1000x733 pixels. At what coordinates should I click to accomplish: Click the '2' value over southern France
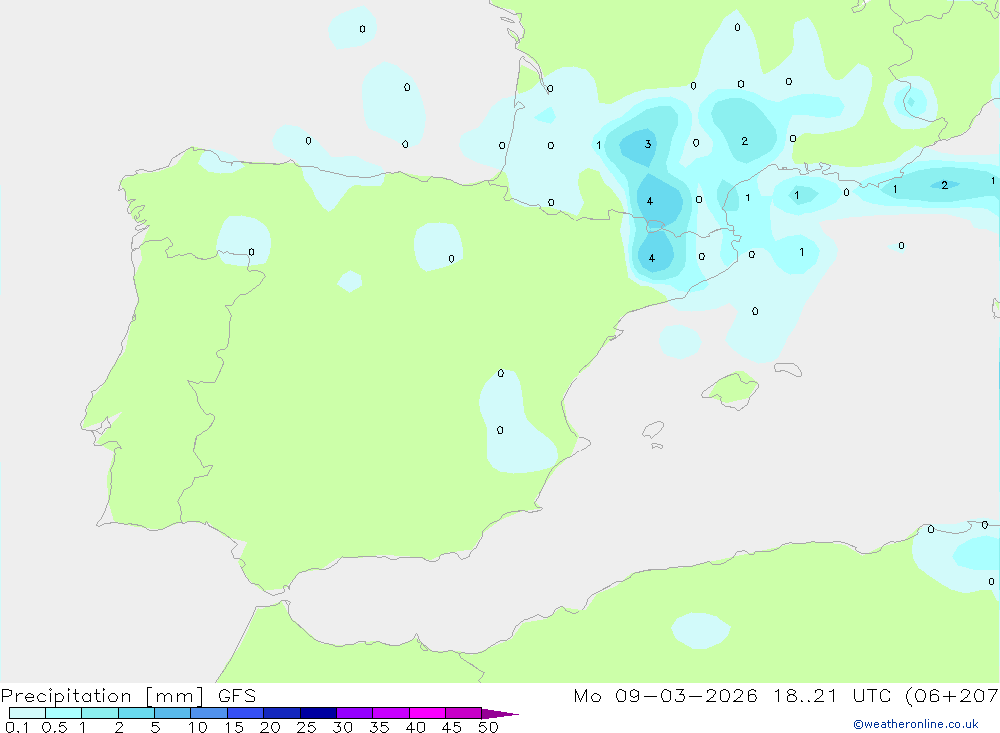pos(744,141)
